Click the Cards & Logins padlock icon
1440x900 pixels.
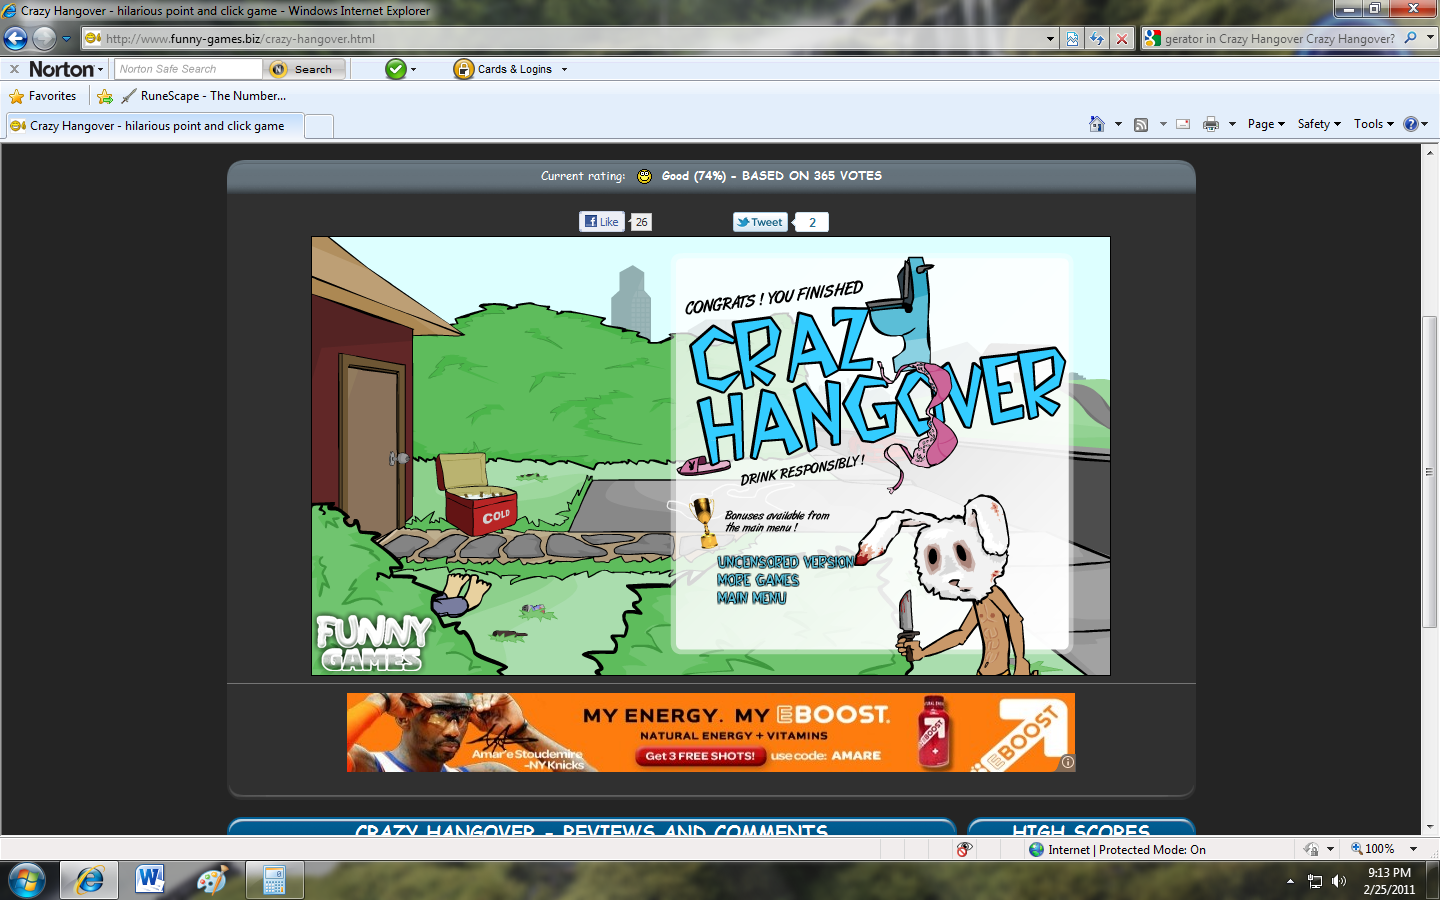[463, 69]
